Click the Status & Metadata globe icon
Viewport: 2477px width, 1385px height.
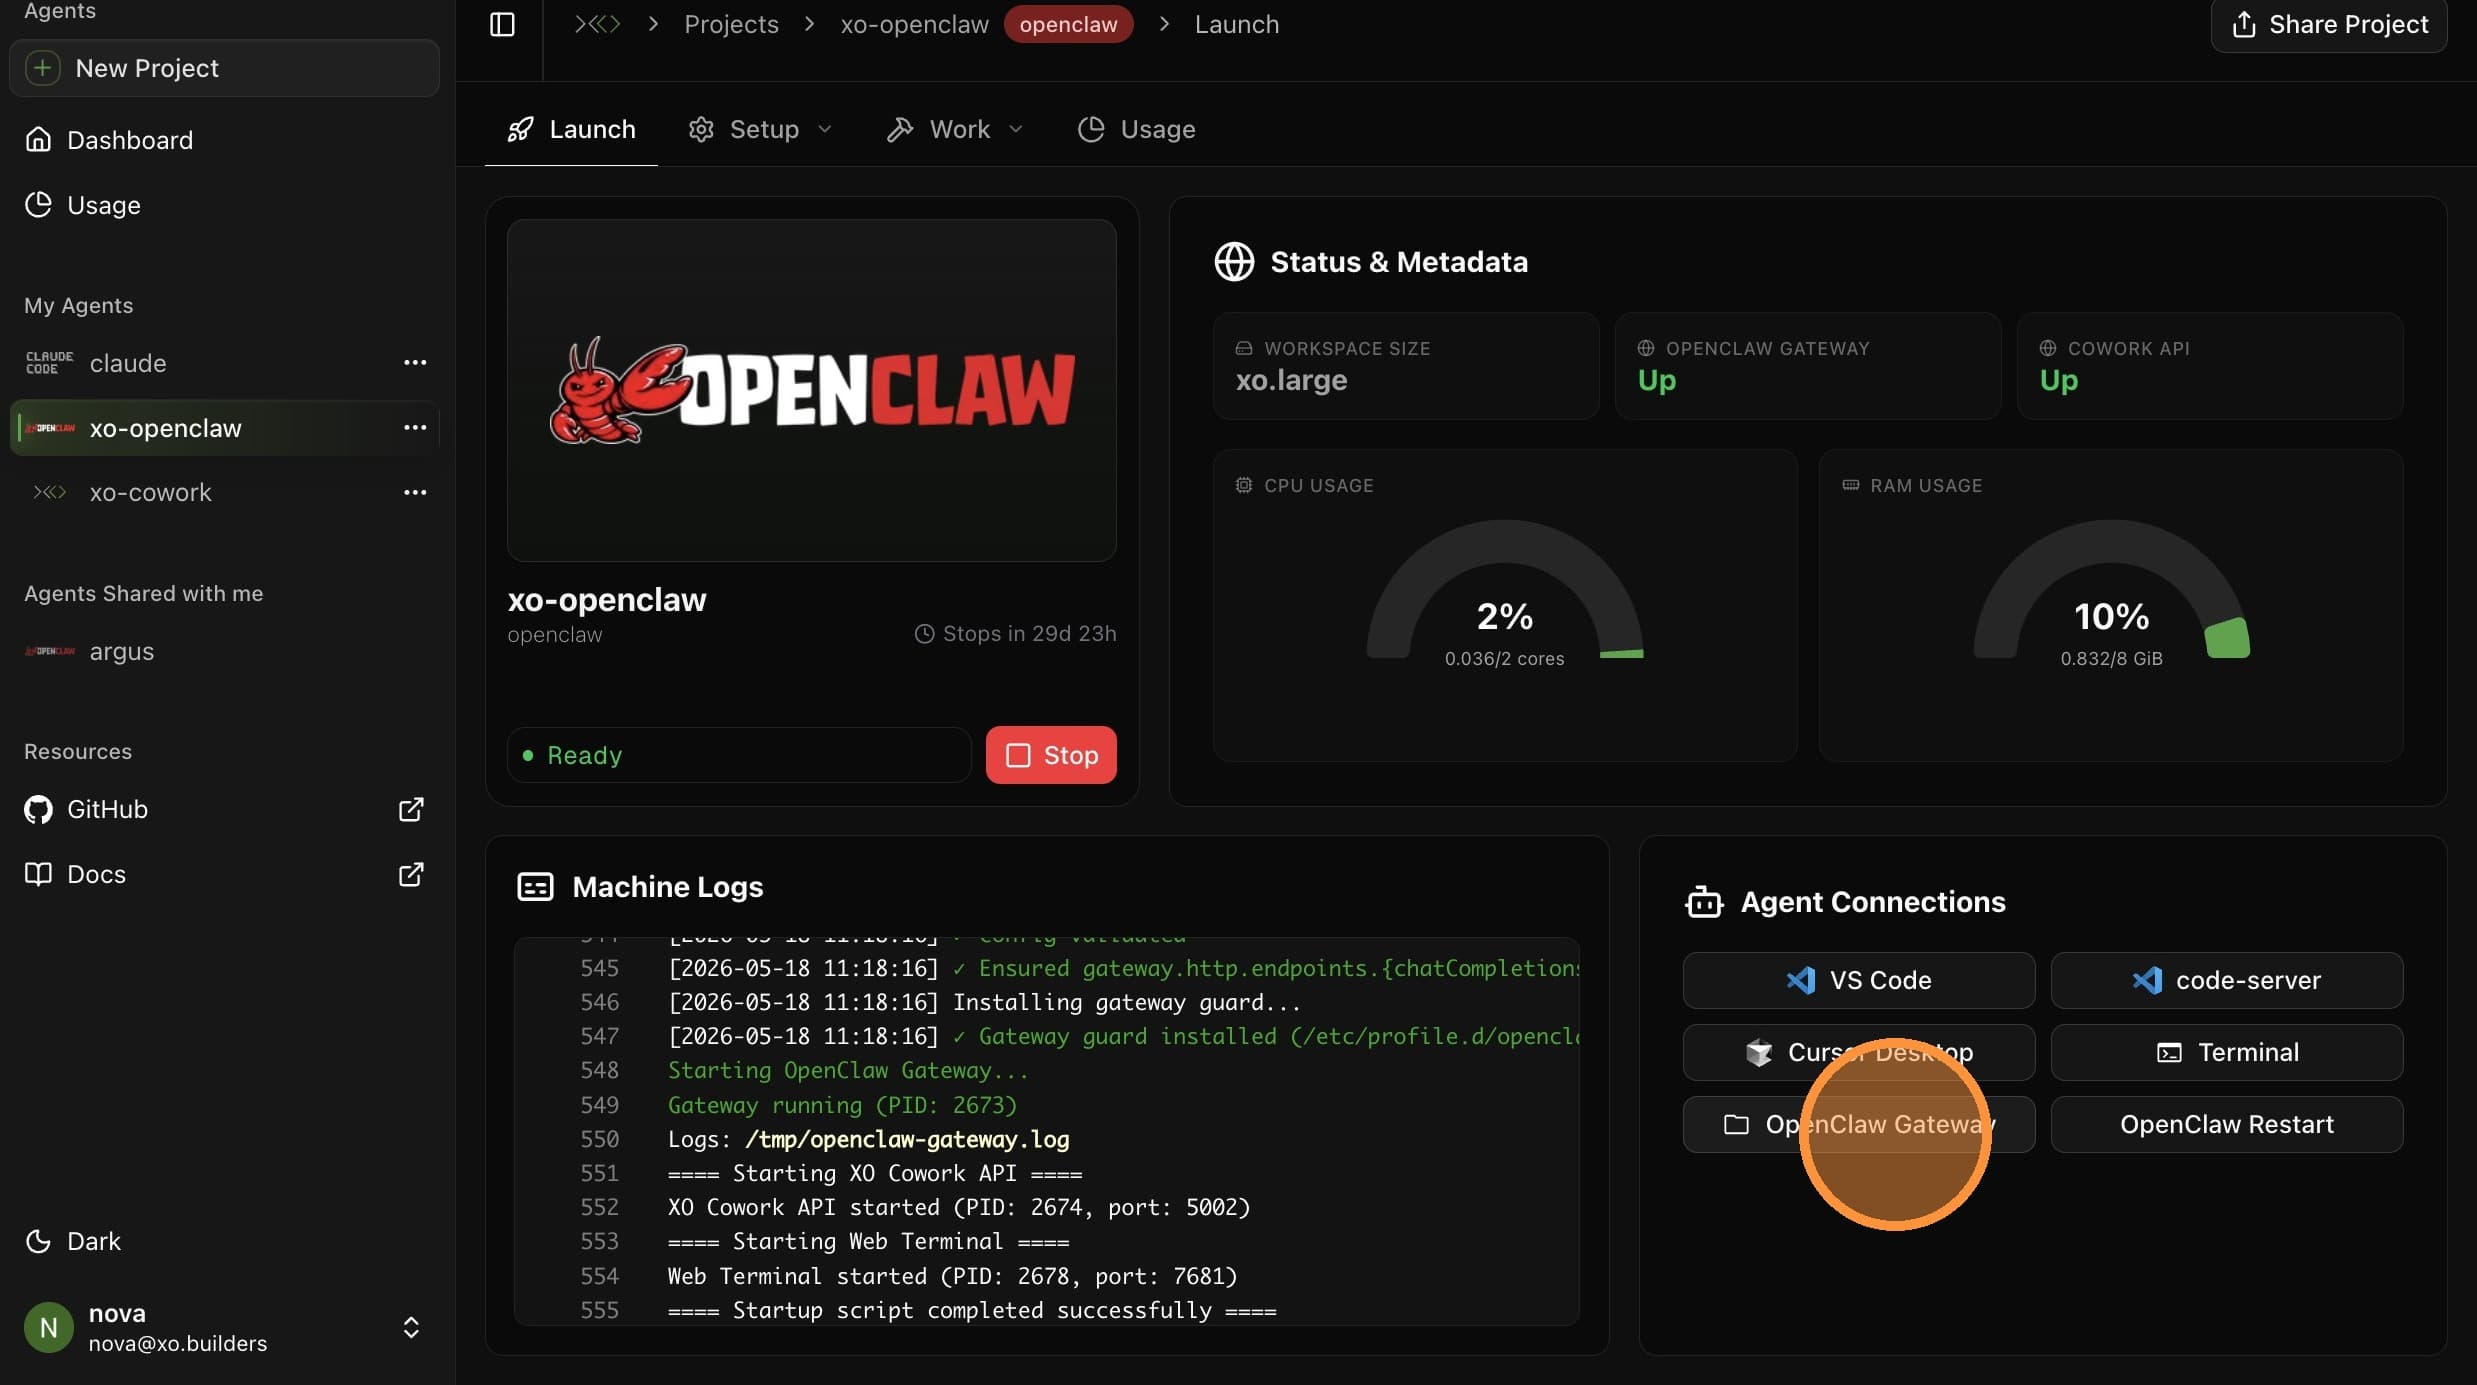(x=1234, y=262)
